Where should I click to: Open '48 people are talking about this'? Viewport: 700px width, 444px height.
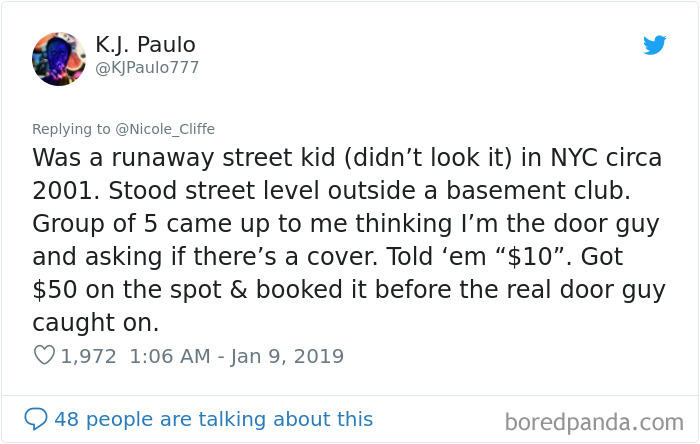point(213,419)
